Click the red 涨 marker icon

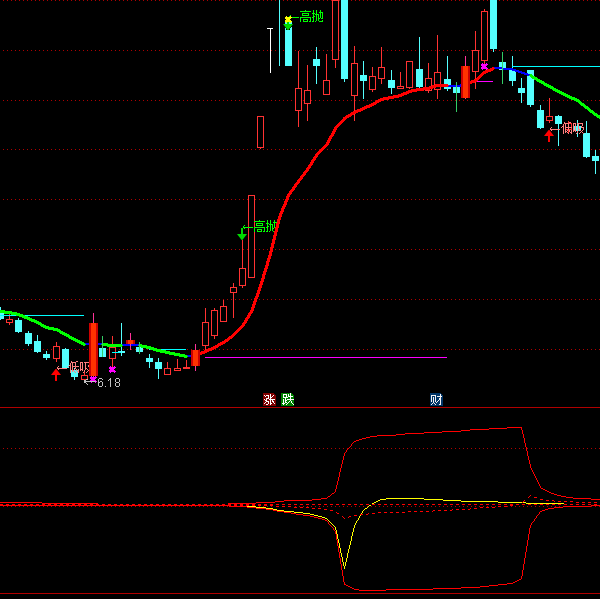click(x=269, y=400)
